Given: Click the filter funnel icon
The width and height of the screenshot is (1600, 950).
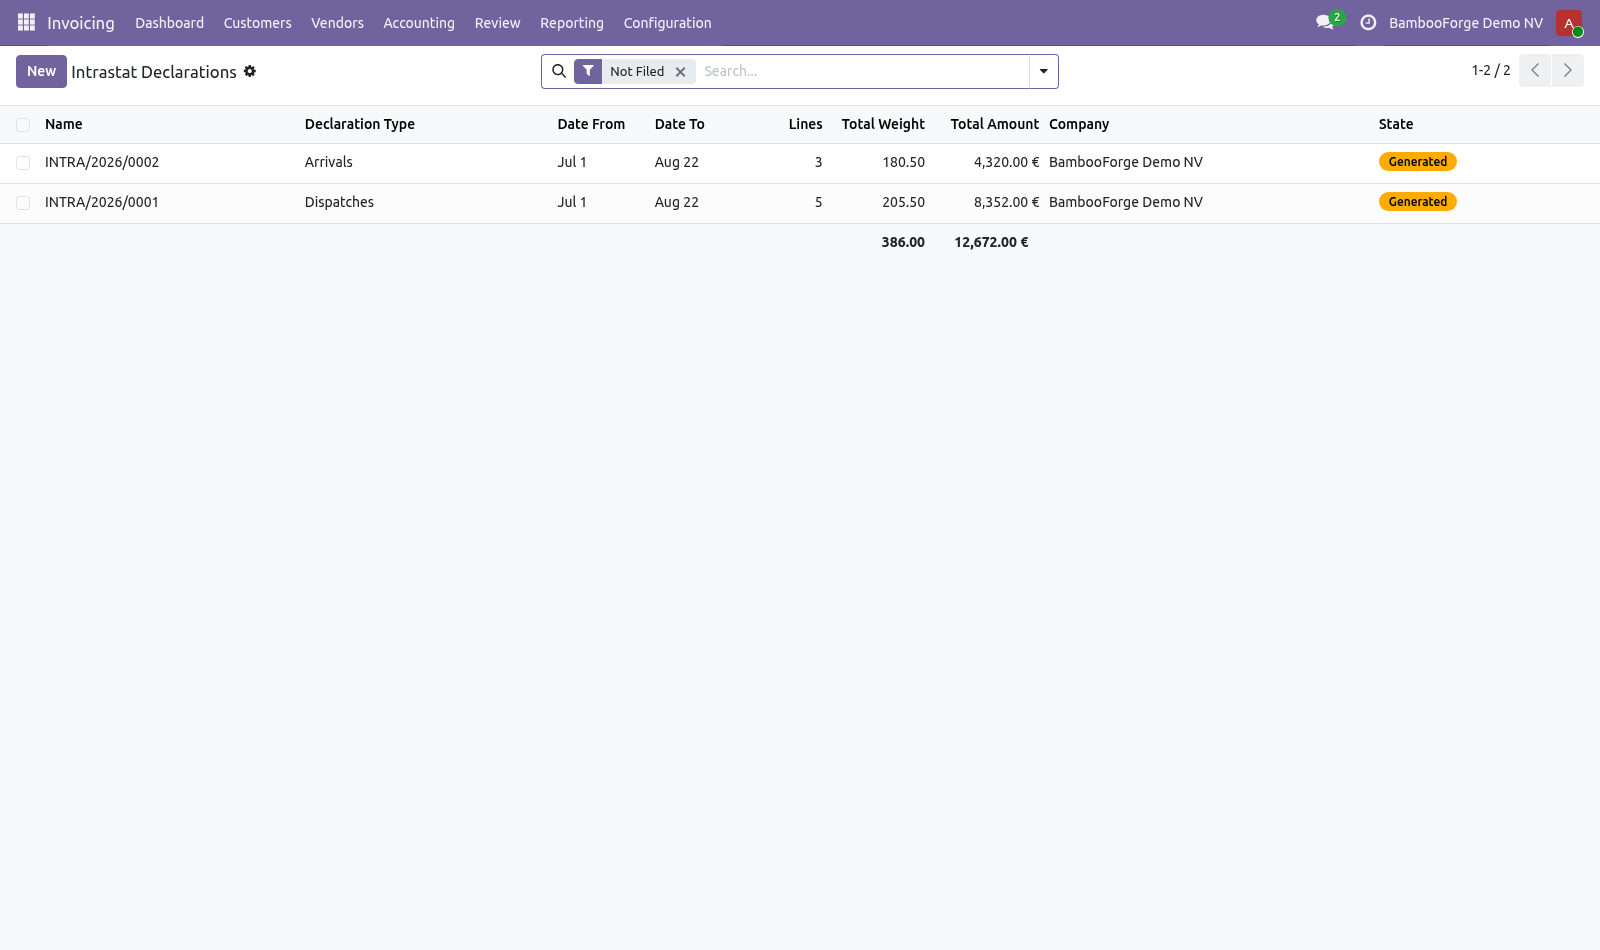Looking at the screenshot, I should pyautogui.click(x=588, y=71).
